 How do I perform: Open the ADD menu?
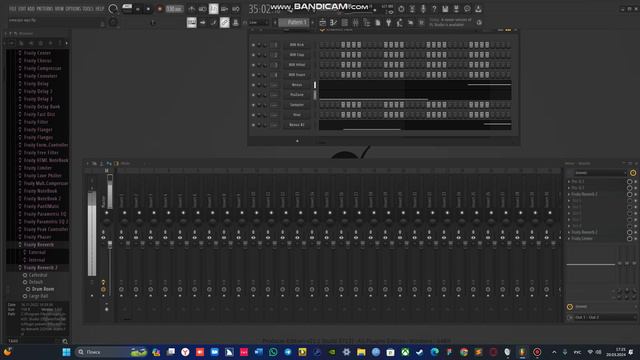pos(31,9)
